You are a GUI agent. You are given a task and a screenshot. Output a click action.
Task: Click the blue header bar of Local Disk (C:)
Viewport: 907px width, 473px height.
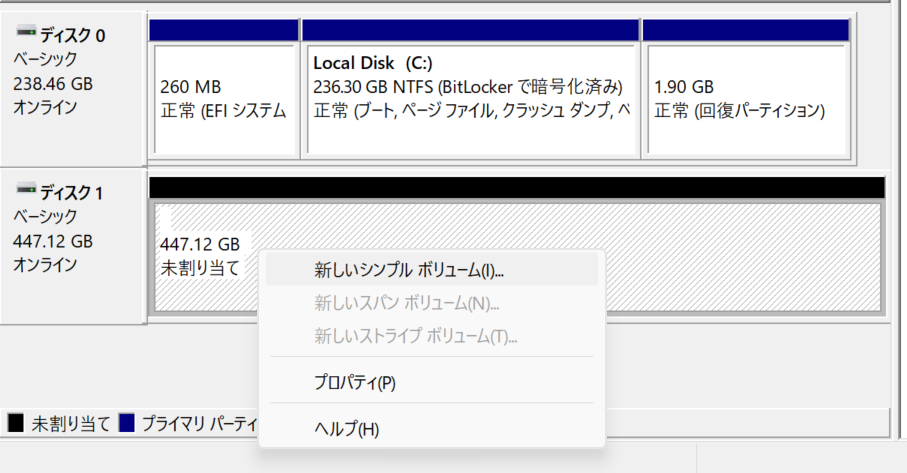click(471, 30)
